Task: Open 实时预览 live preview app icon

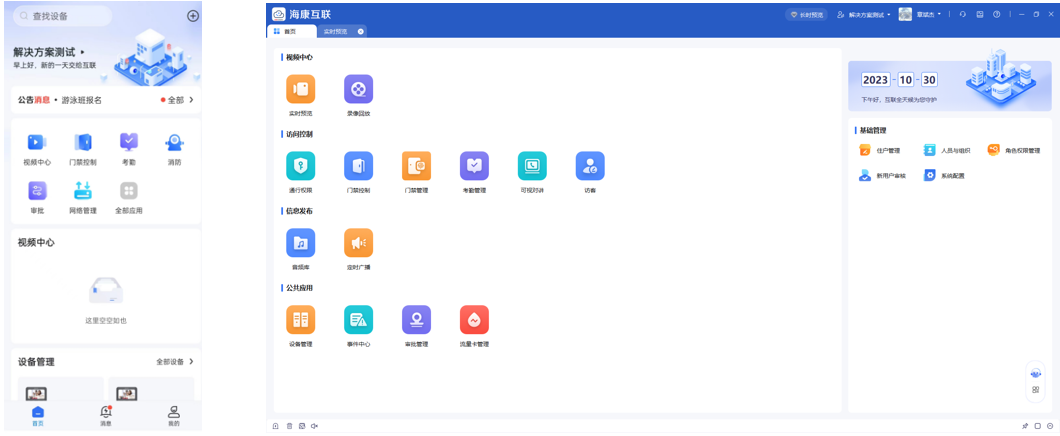Action: [x=300, y=90]
